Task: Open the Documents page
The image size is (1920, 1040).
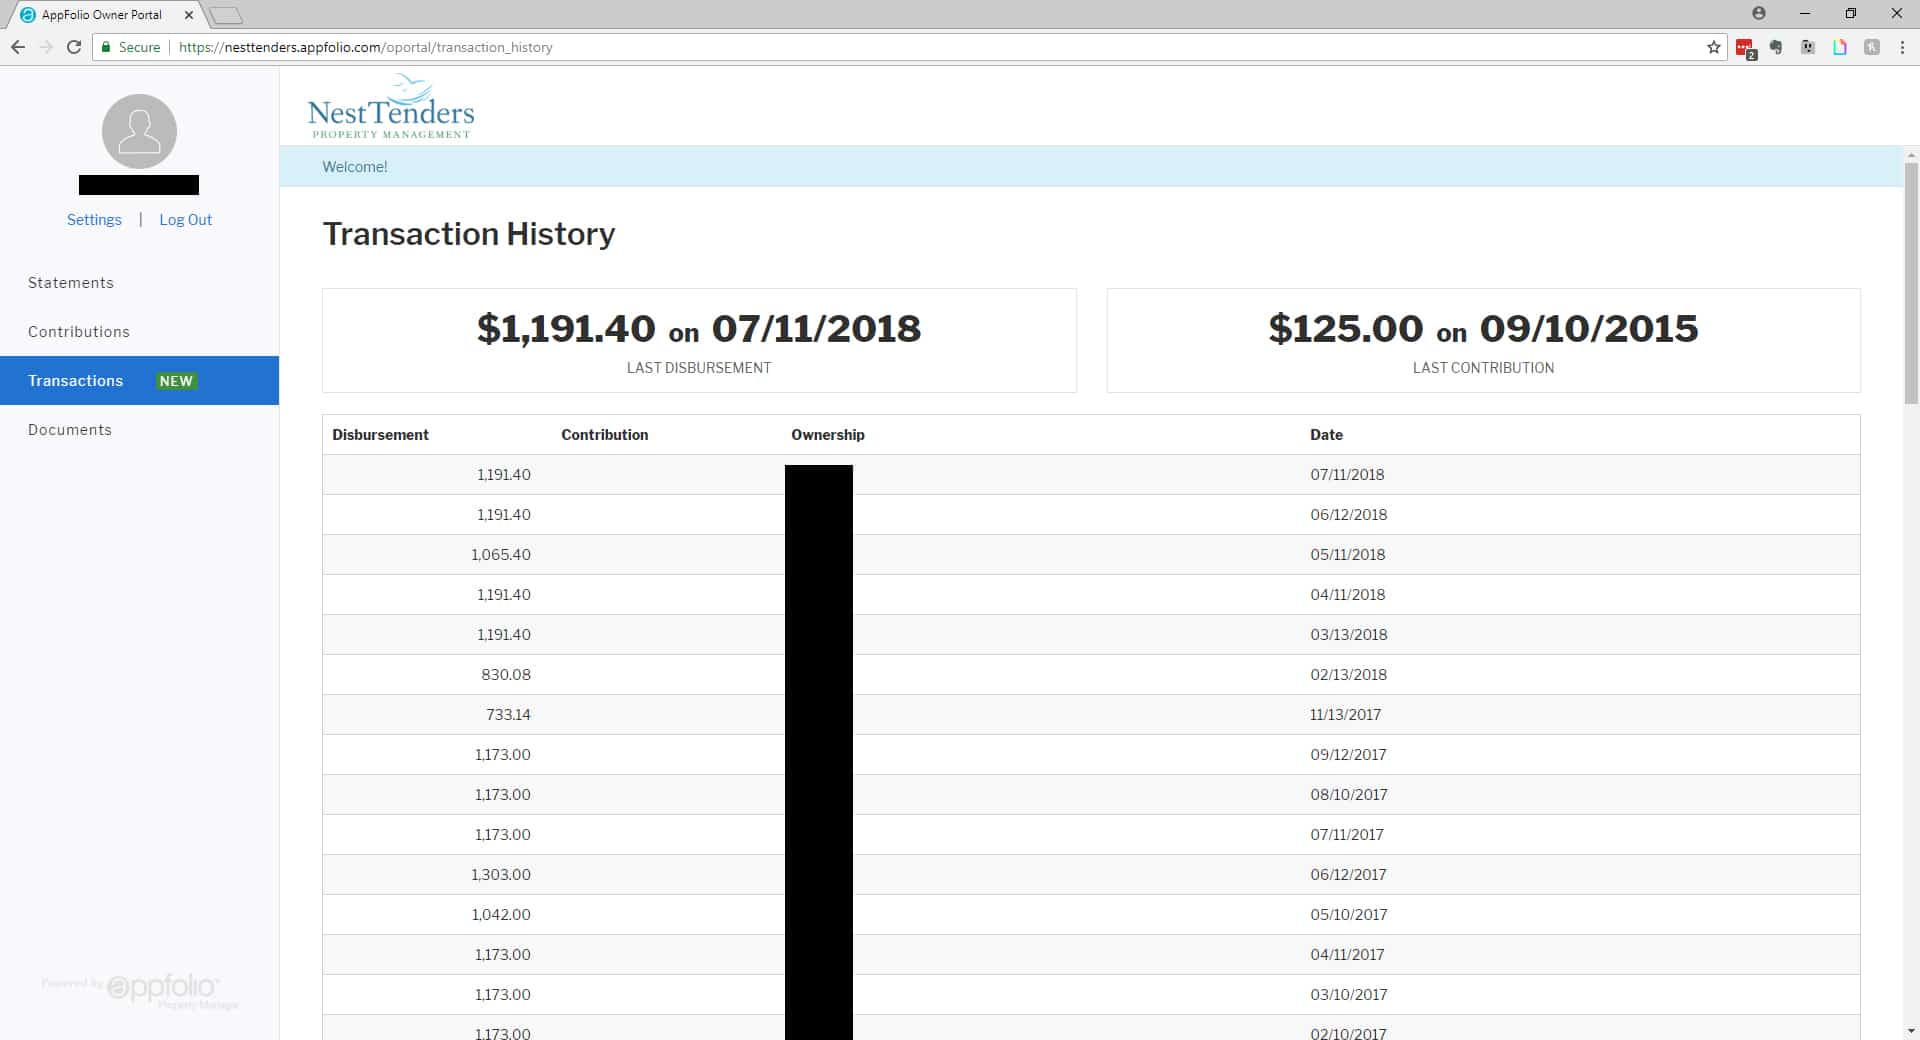Action: pos(70,430)
